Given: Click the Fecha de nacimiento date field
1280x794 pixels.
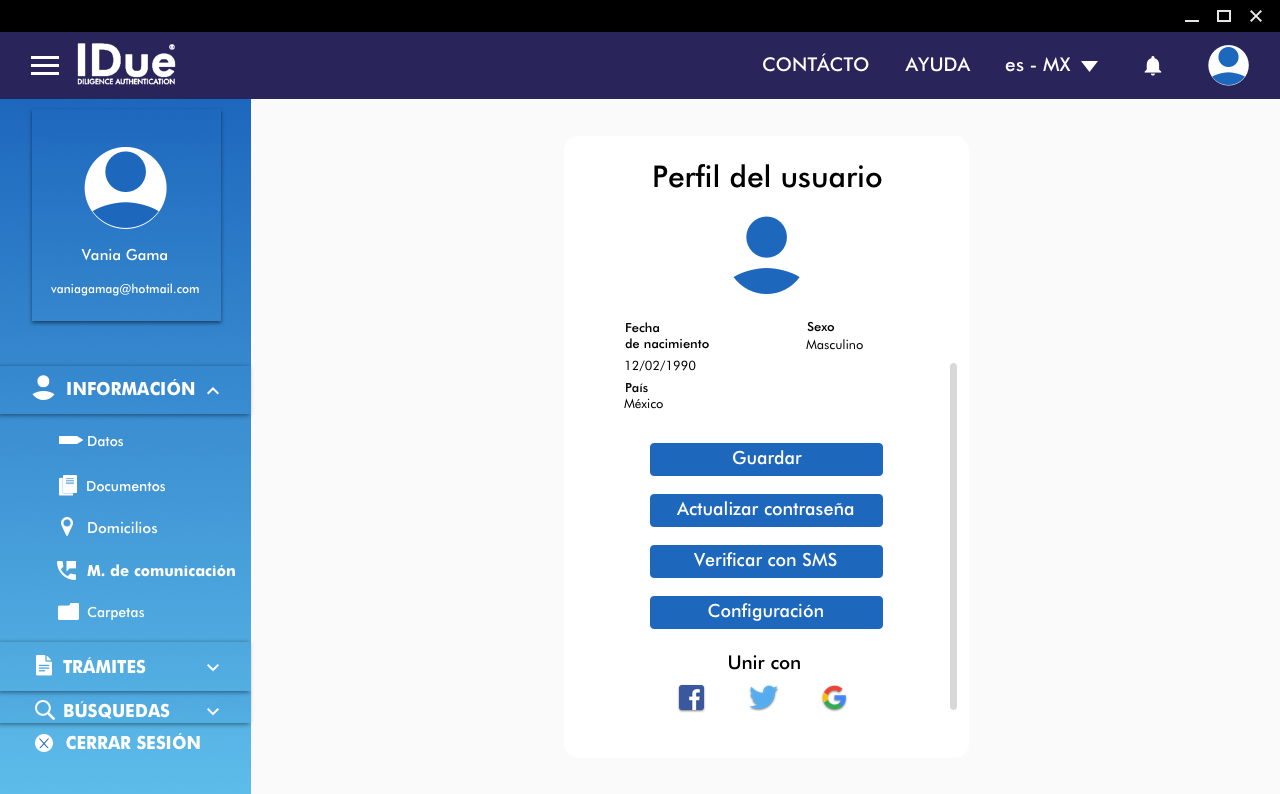Looking at the screenshot, I should click(x=660, y=366).
